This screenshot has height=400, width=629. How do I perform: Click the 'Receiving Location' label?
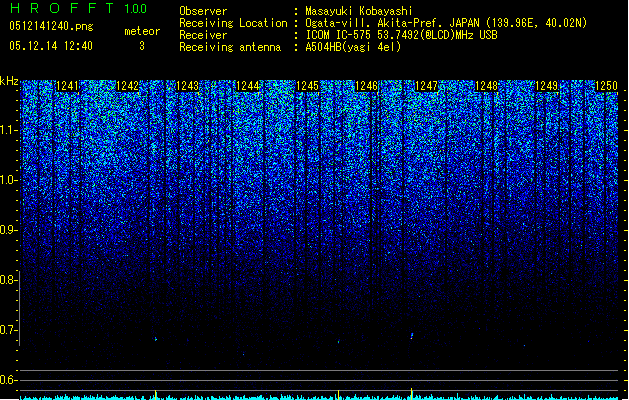pyautogui.click(x=233, y=23)
